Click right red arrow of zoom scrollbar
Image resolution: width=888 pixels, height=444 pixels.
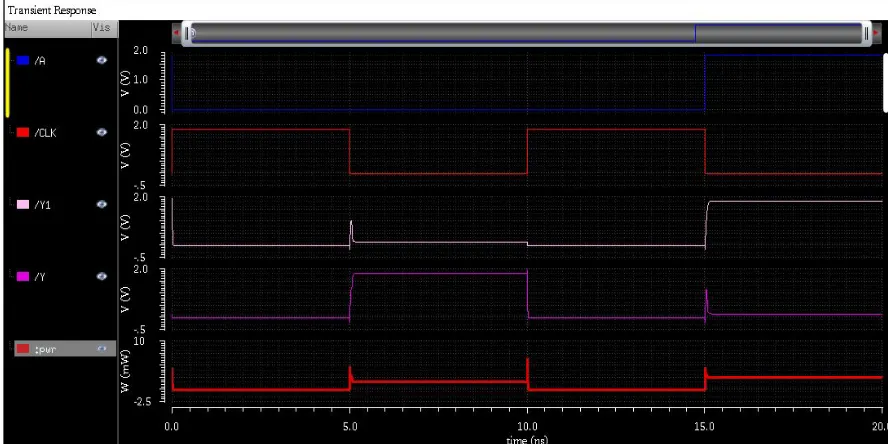point(877,33)
